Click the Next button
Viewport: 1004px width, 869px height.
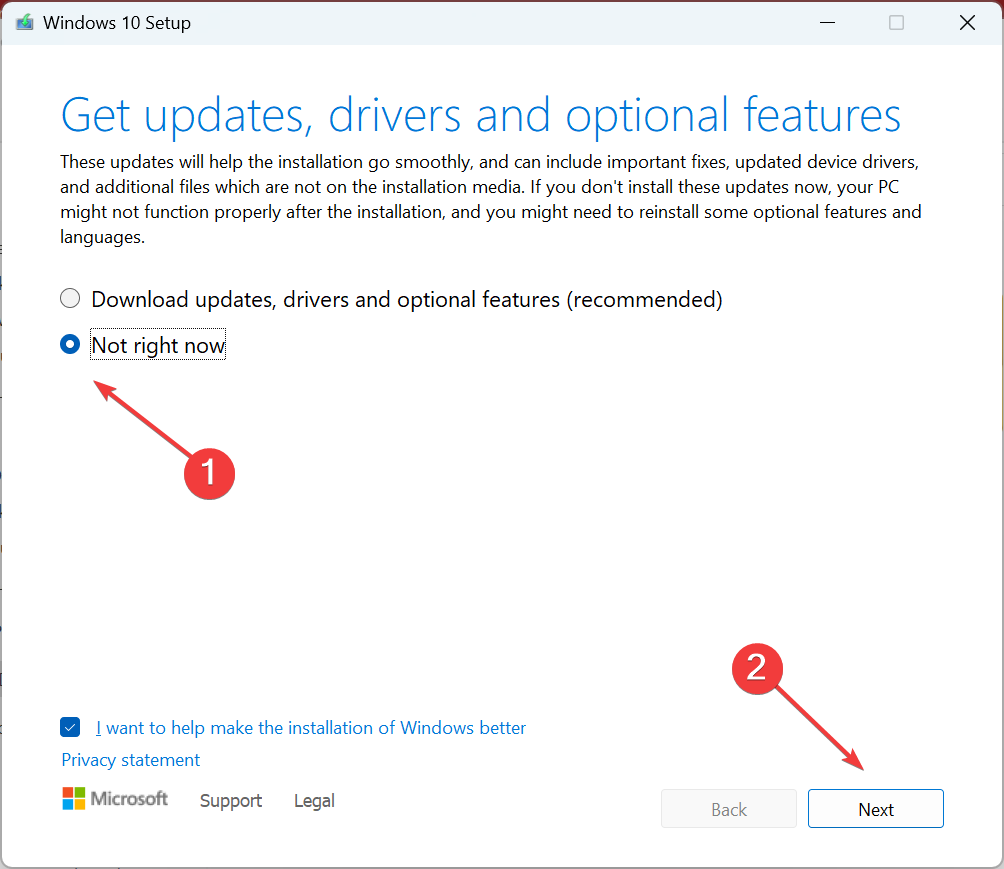875,809
